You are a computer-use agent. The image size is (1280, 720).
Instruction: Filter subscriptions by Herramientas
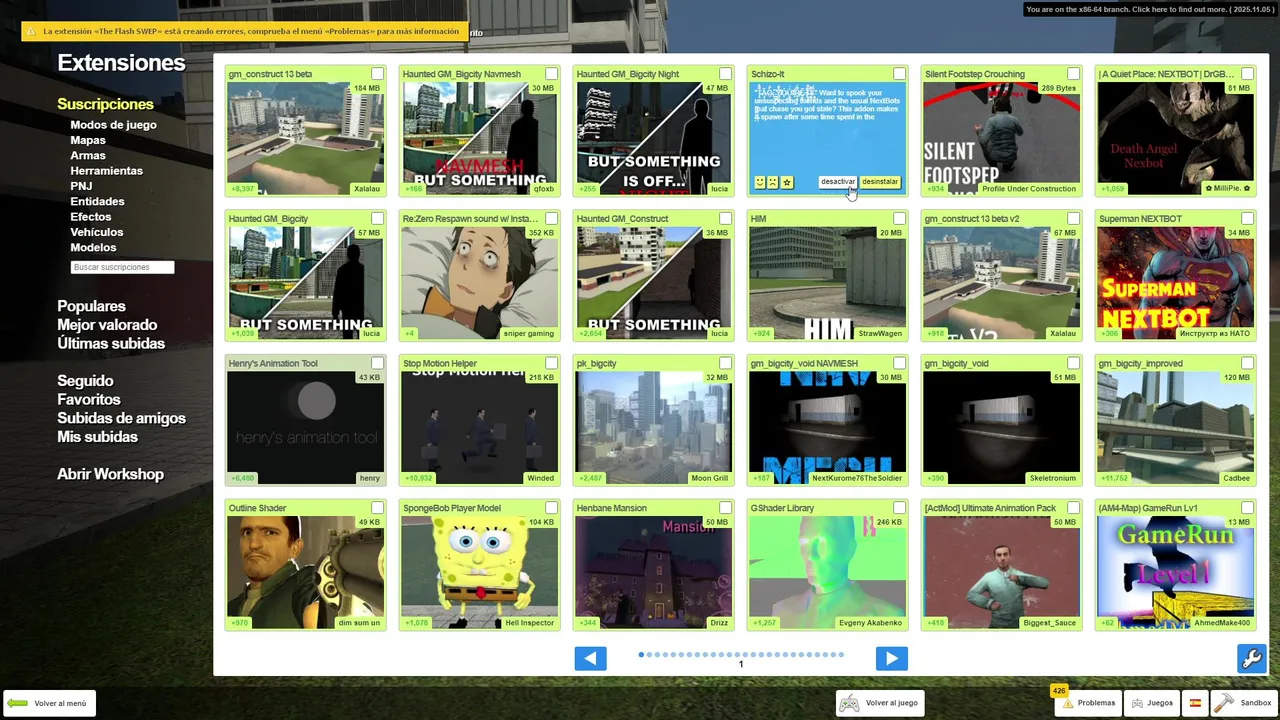point(106,171)
